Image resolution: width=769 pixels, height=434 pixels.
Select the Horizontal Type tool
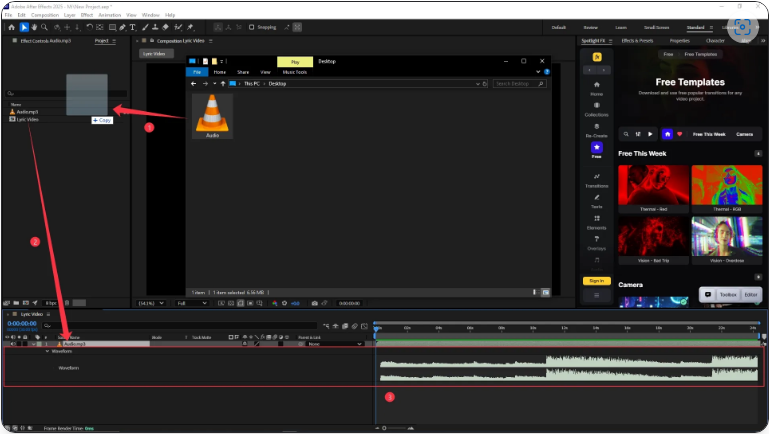coord(132,27)
